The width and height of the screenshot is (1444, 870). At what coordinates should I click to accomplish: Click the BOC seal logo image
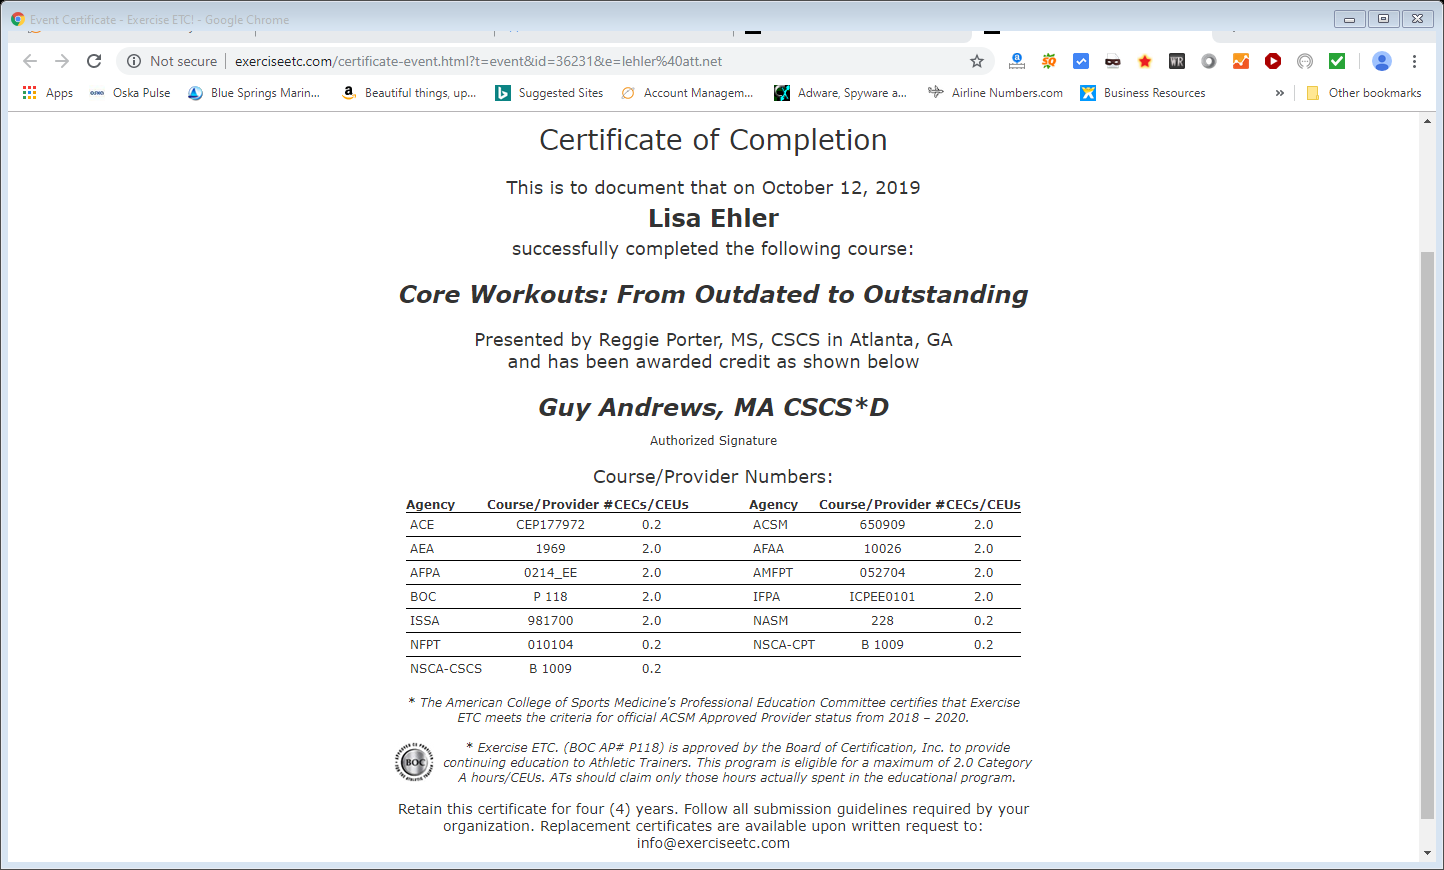414,762
